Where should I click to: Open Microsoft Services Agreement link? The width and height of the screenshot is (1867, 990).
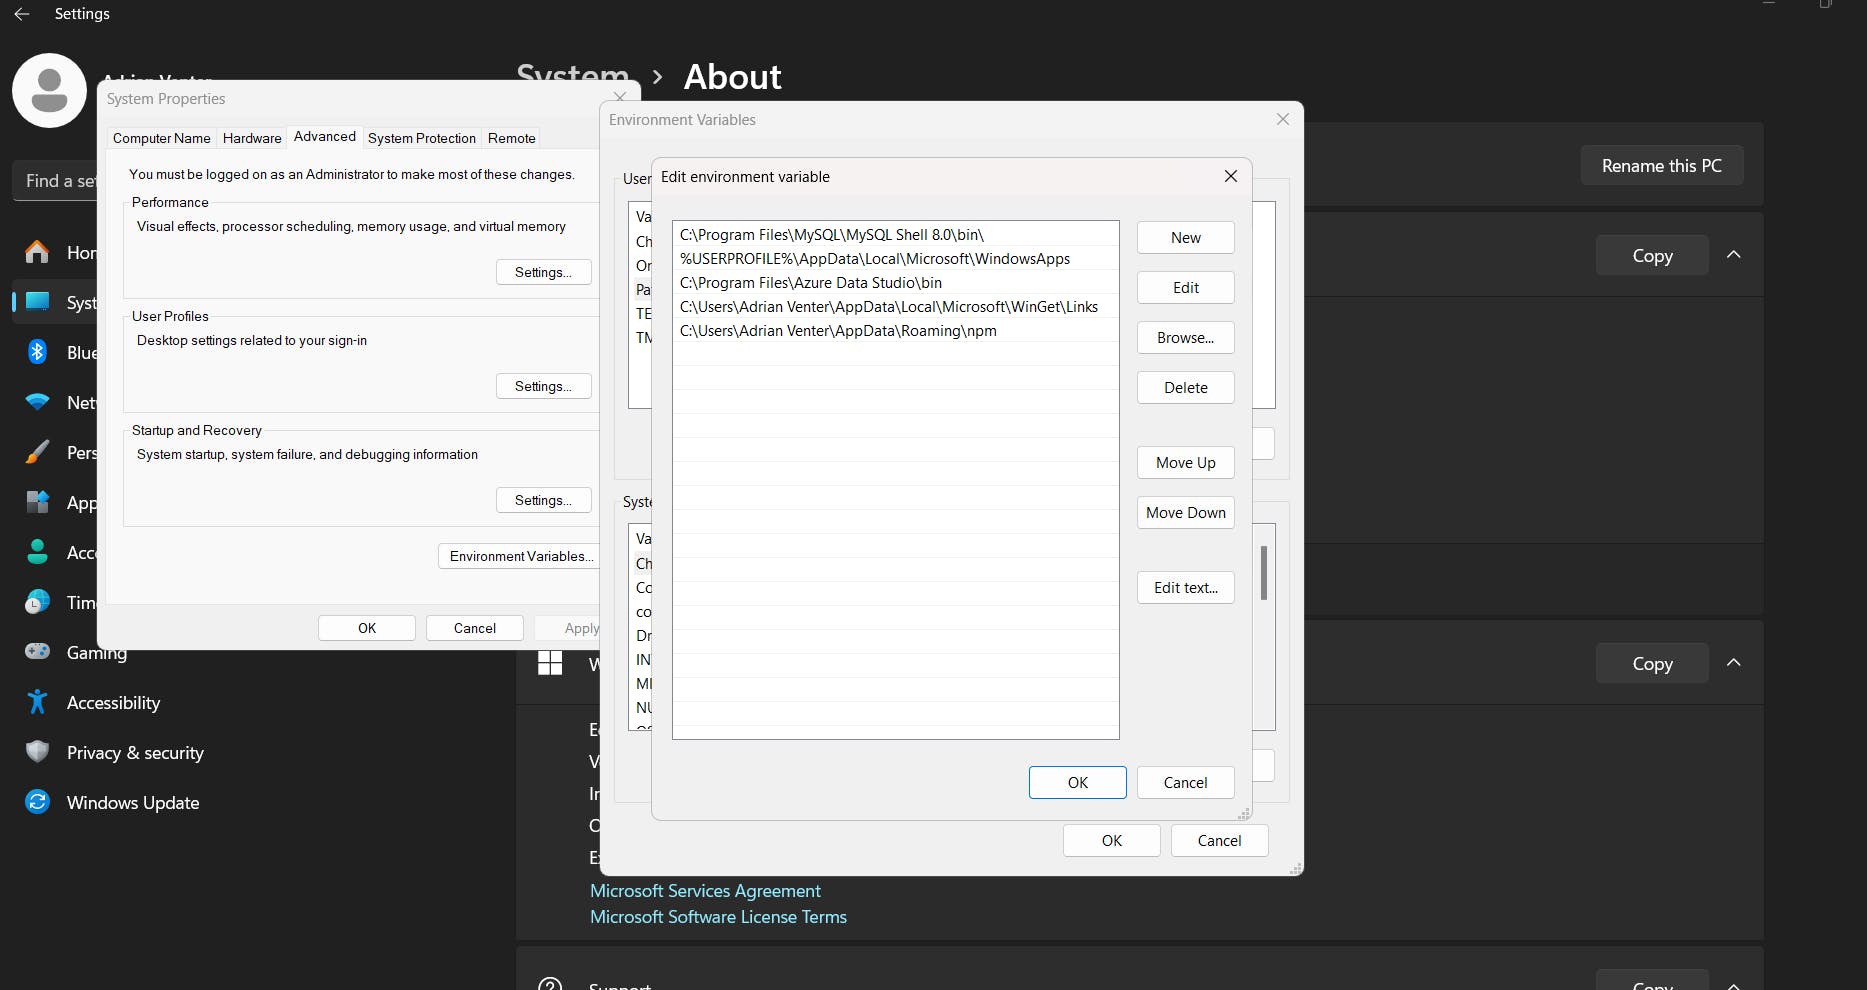coord(705,891)
